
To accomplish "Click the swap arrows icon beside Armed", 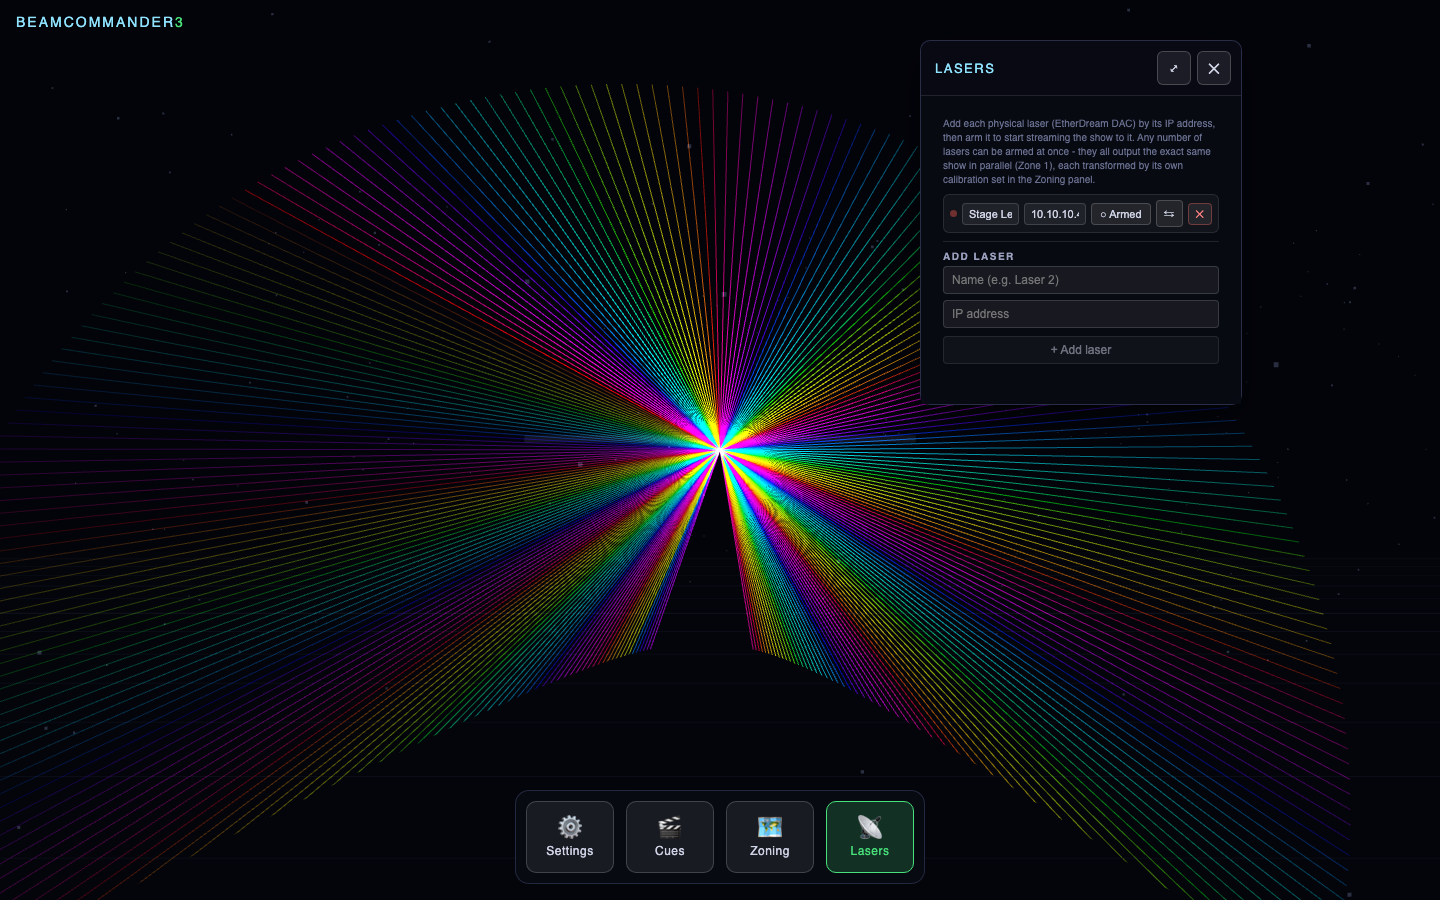I will tap(1169, 214).
